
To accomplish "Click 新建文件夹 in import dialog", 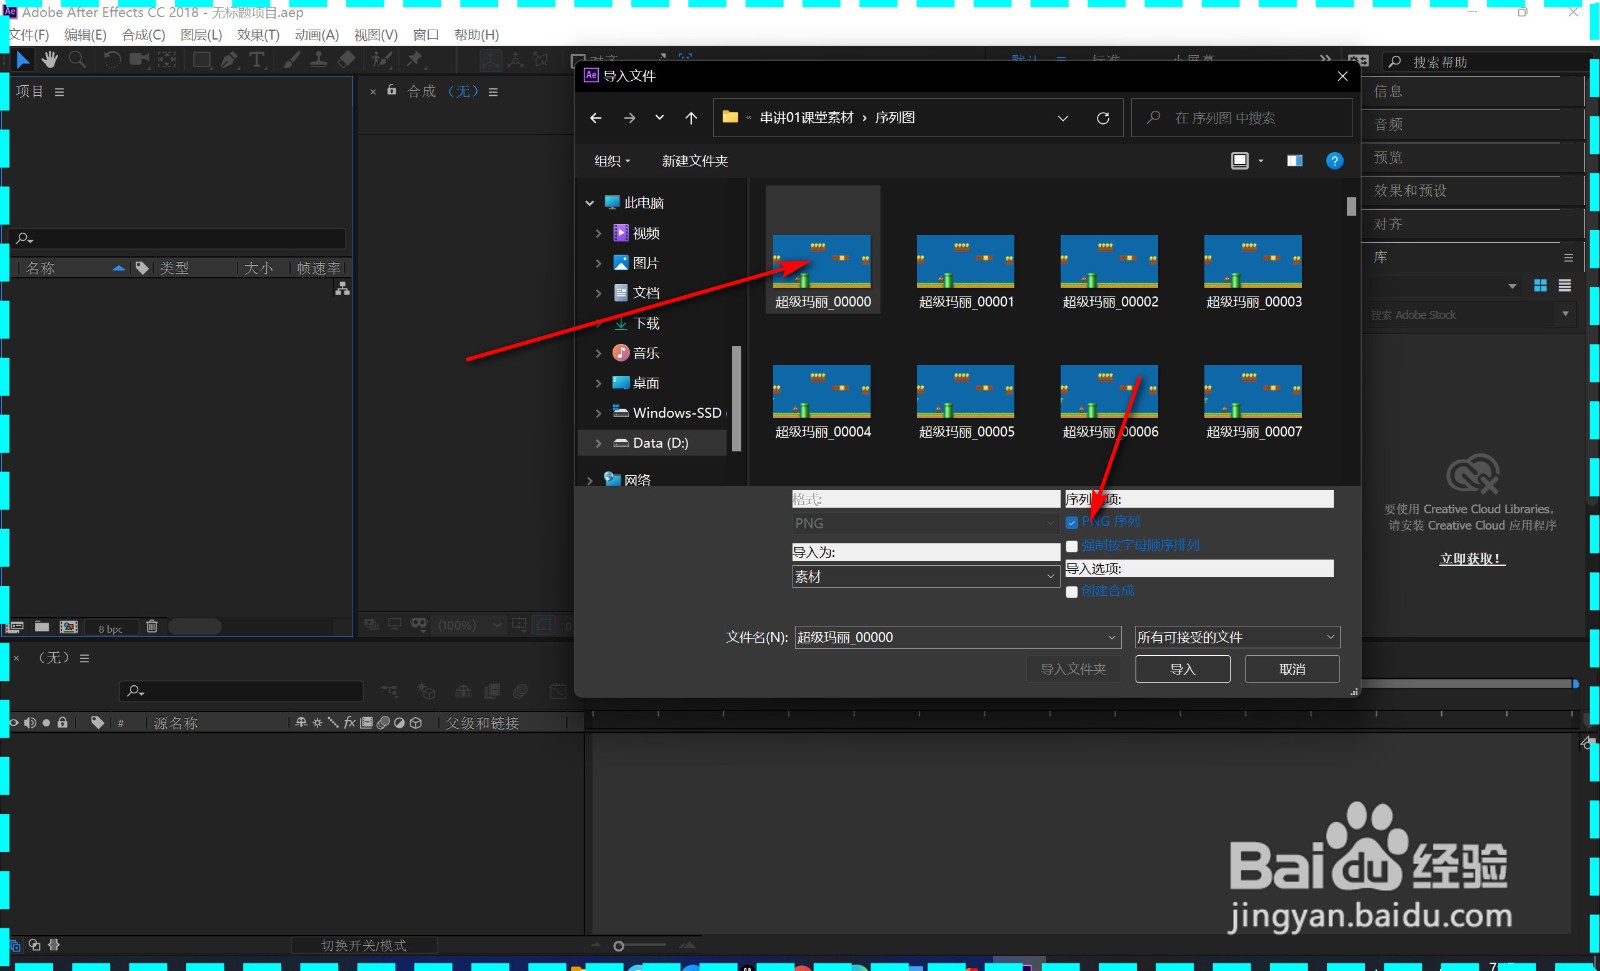I will (695, 161).
